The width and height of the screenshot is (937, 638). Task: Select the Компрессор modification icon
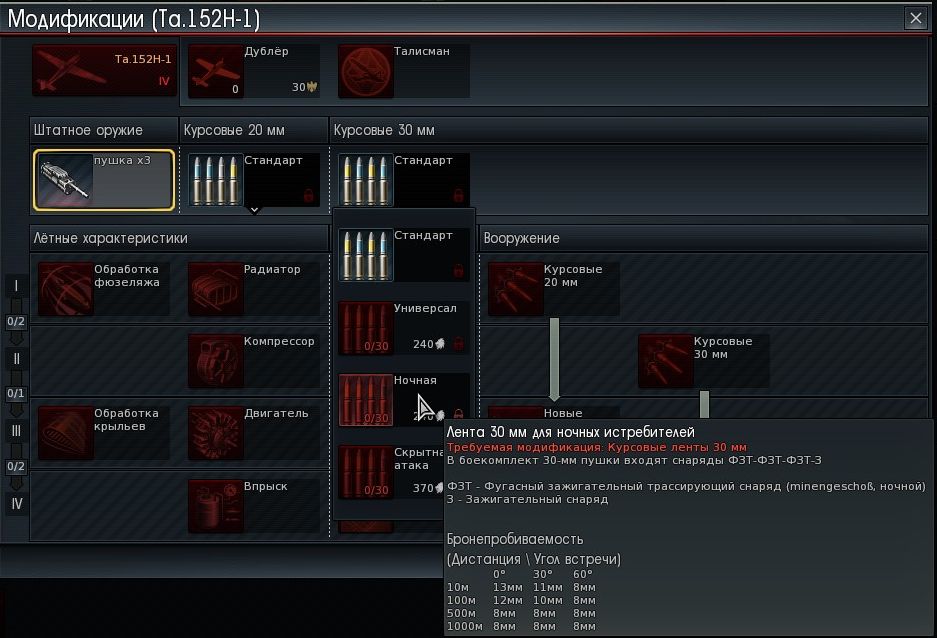(x=215, y=361)
